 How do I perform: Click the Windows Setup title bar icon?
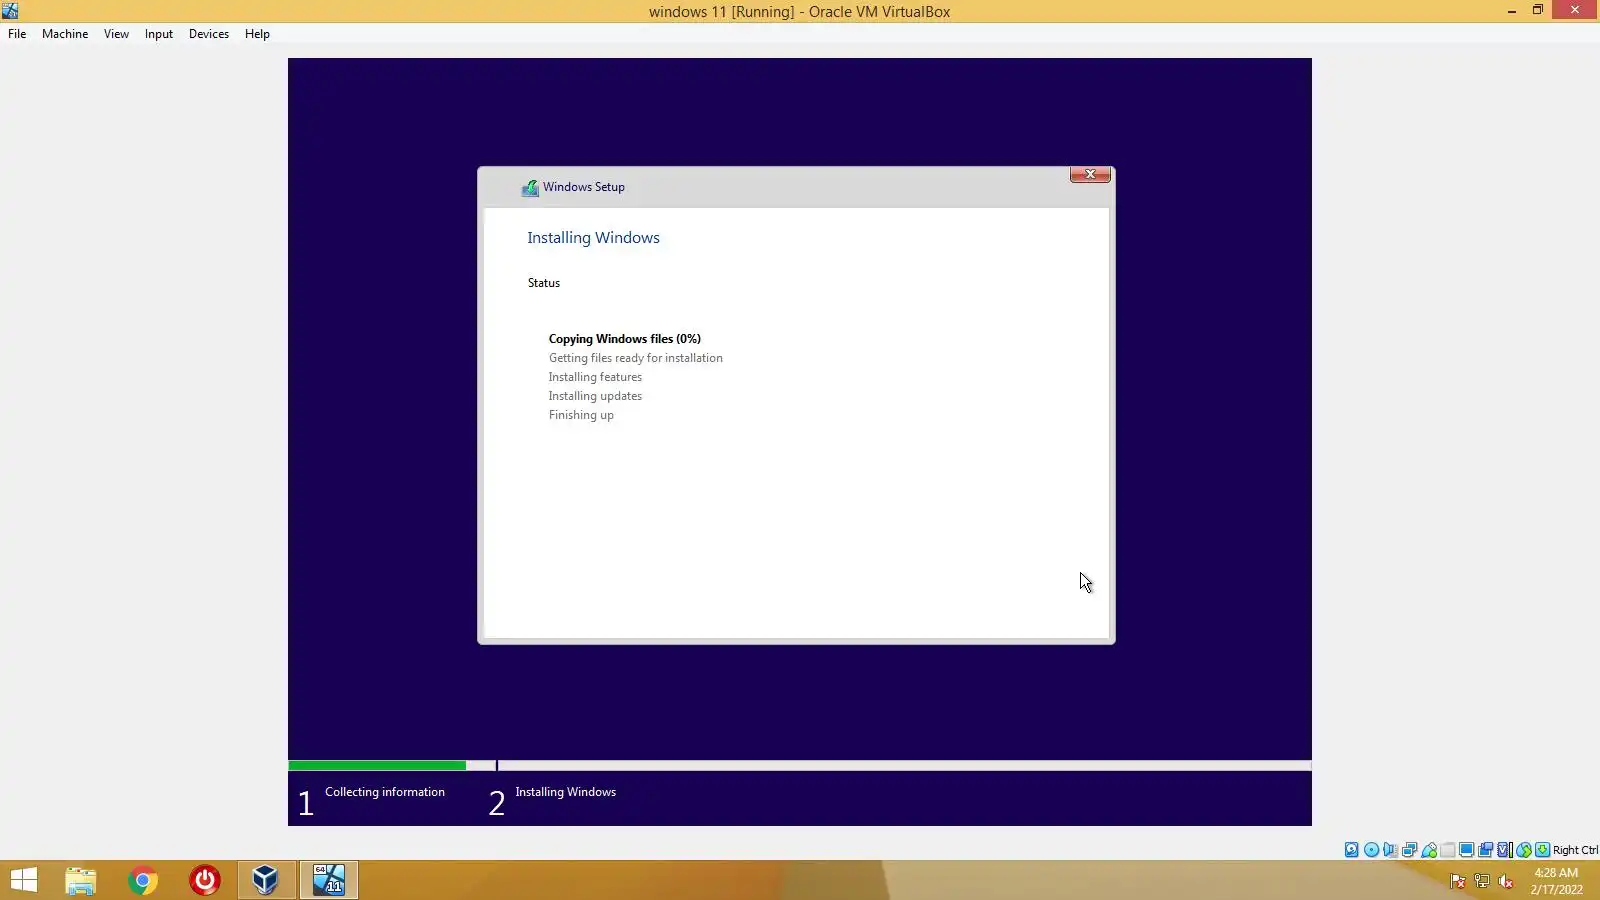pyautogui.click(x=530, y=188)
